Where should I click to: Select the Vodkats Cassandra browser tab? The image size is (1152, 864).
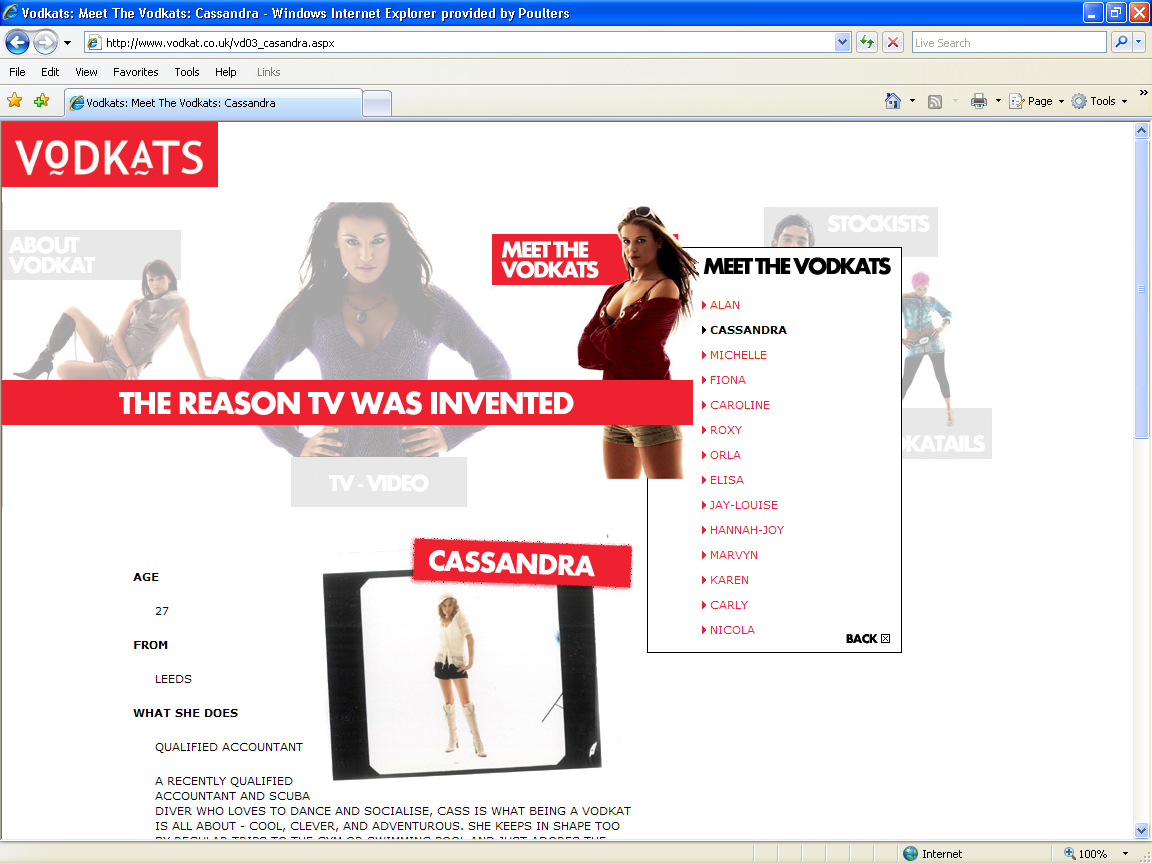[x=213, y=103]
